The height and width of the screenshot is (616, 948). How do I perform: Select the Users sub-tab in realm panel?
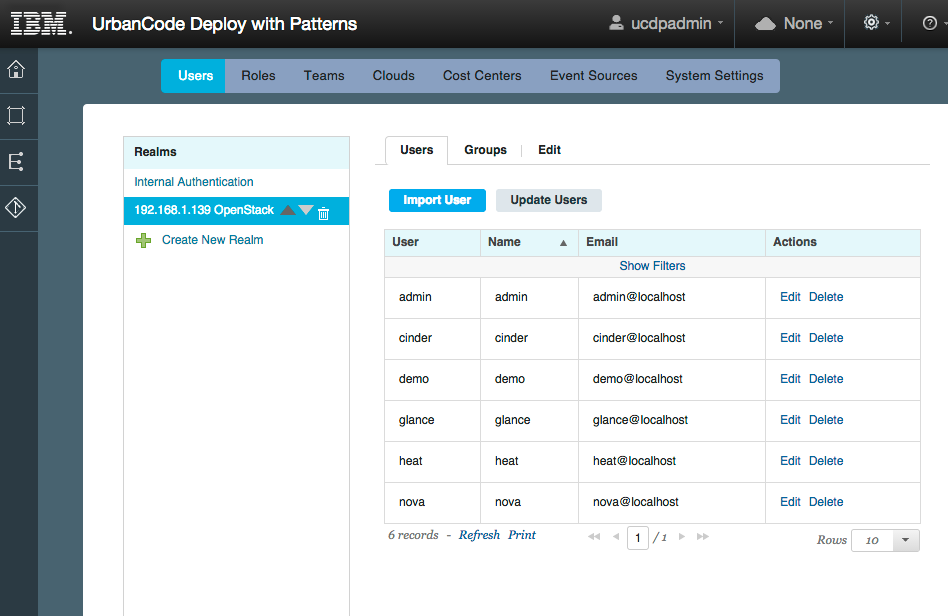pyautogui.click(x=417, y=150)
